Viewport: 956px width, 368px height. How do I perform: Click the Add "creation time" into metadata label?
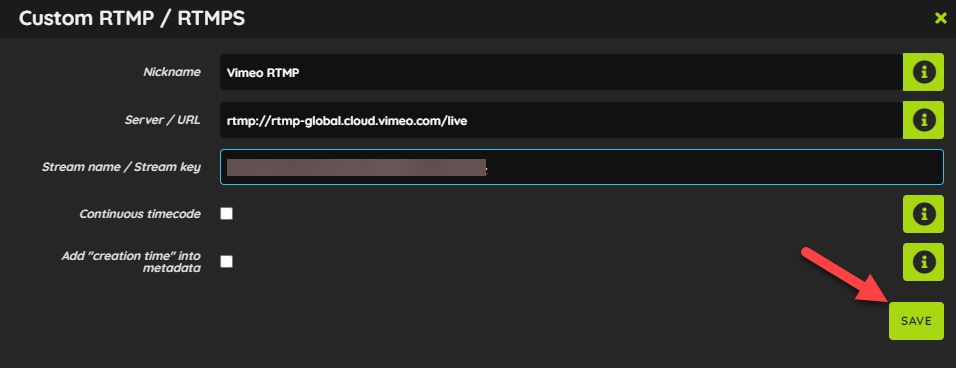pos(131,261)
